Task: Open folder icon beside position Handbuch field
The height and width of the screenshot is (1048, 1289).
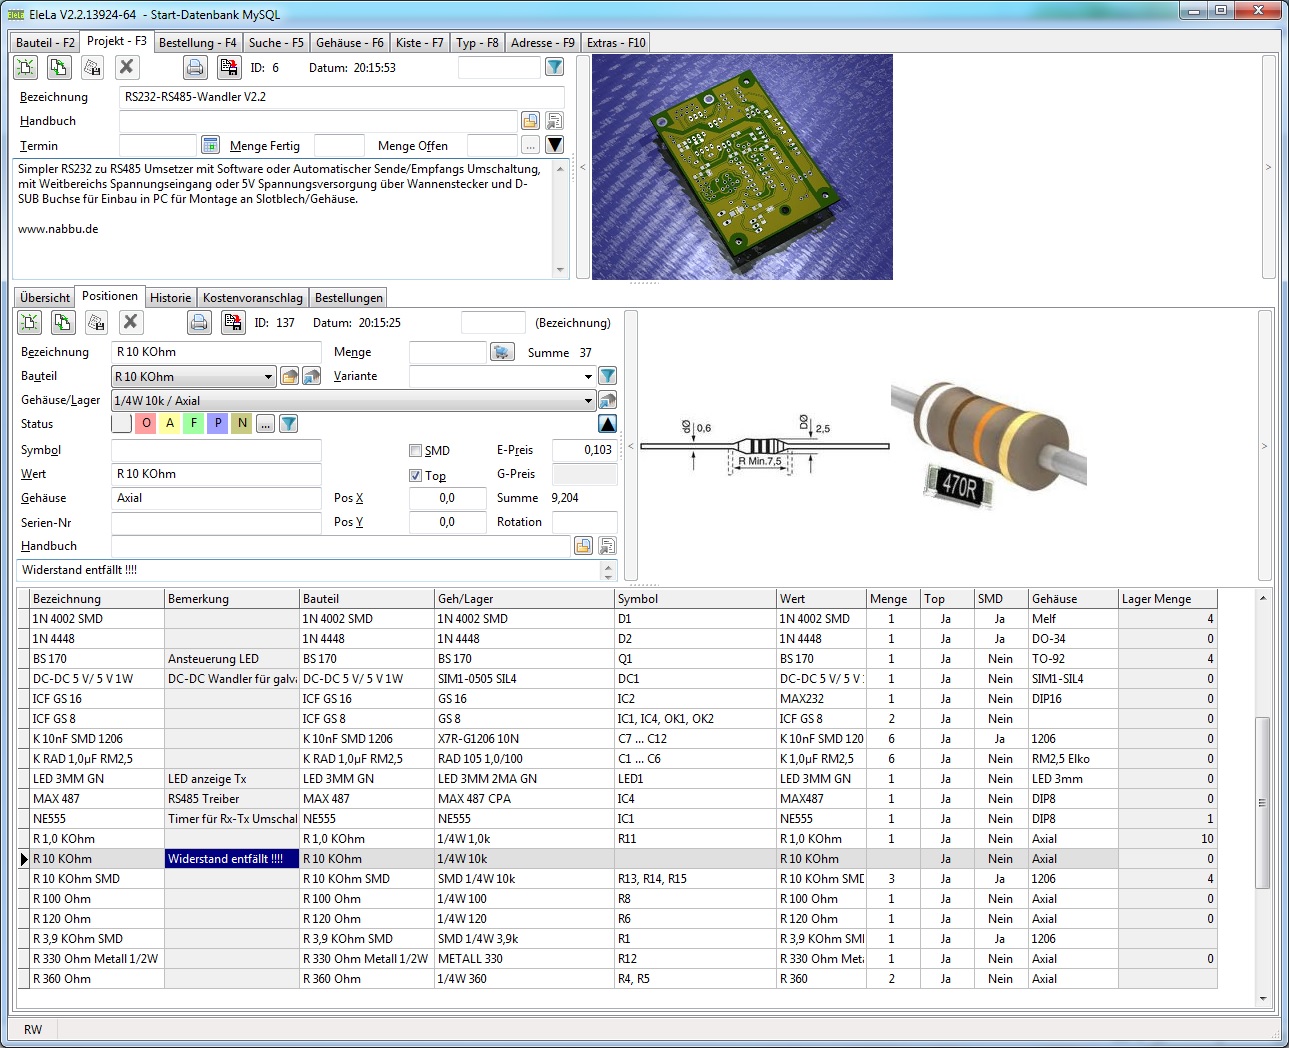Action: coord(583,546)
